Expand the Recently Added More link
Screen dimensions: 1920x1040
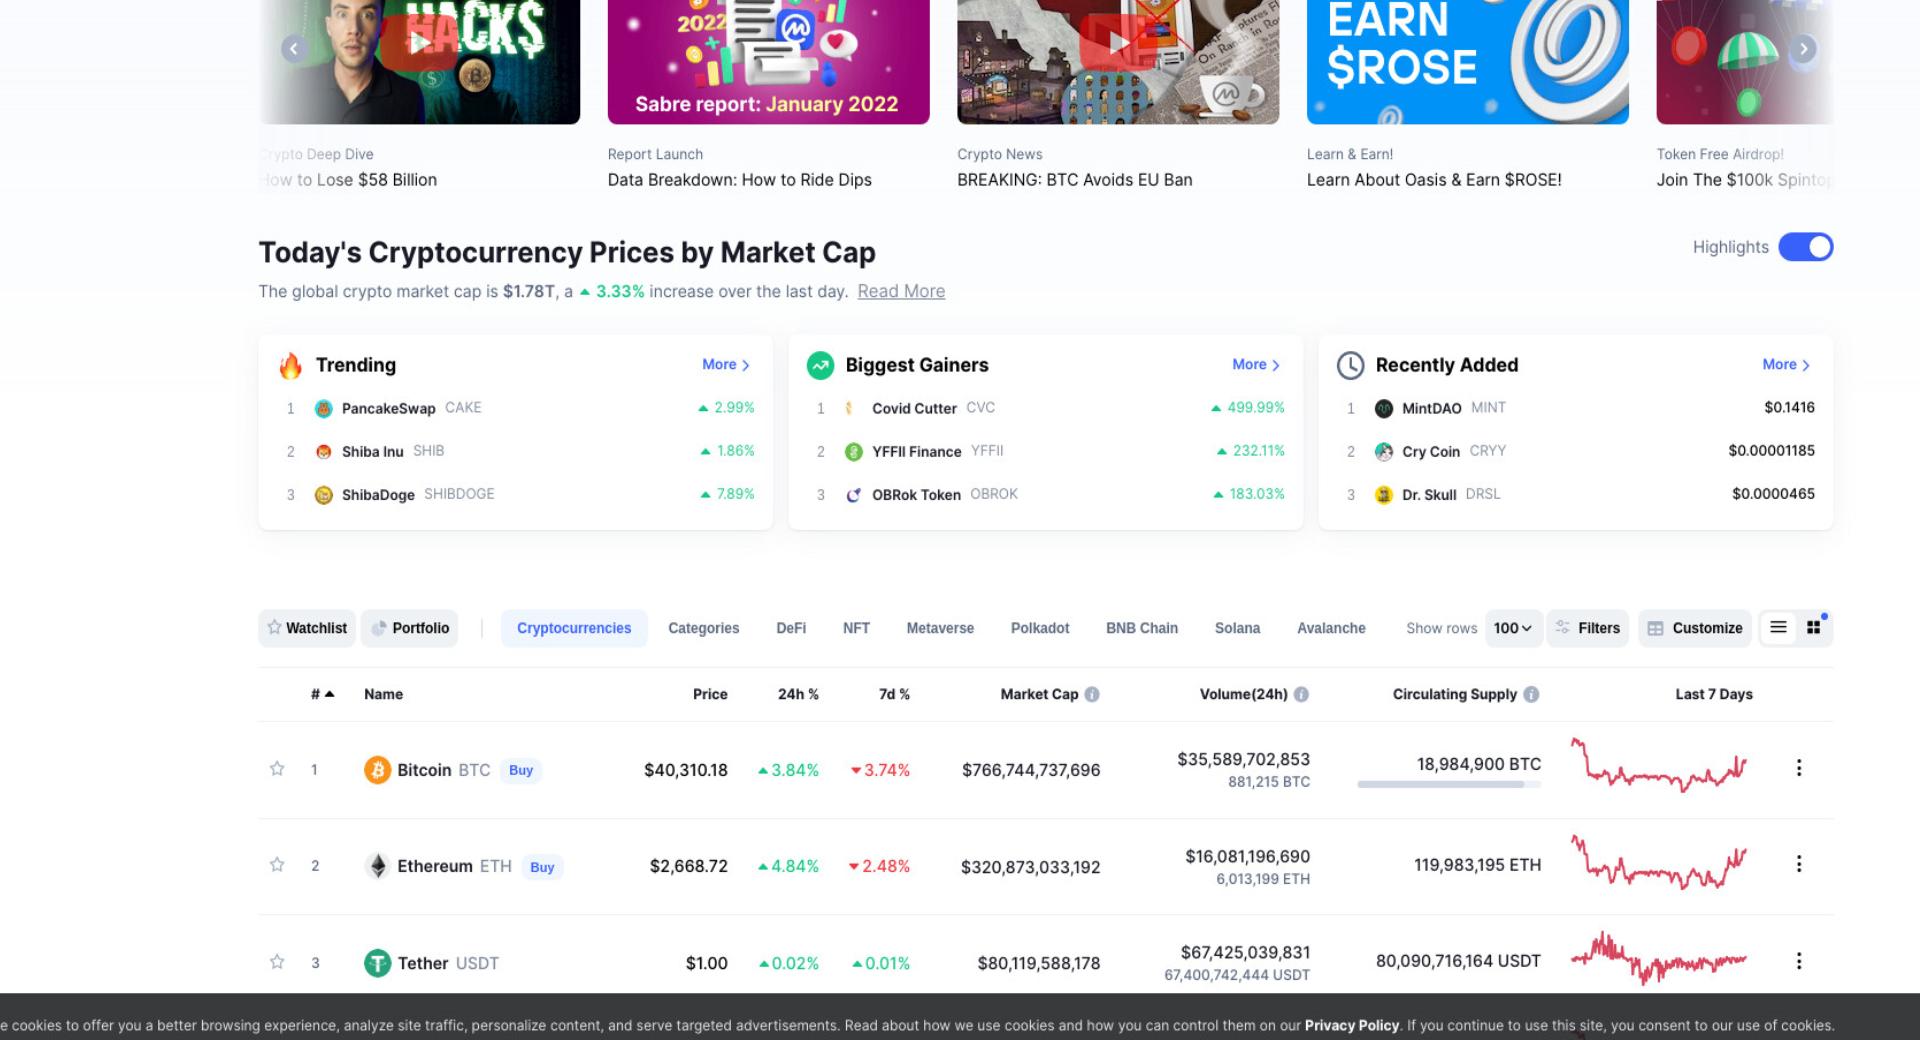(1786, 365)
